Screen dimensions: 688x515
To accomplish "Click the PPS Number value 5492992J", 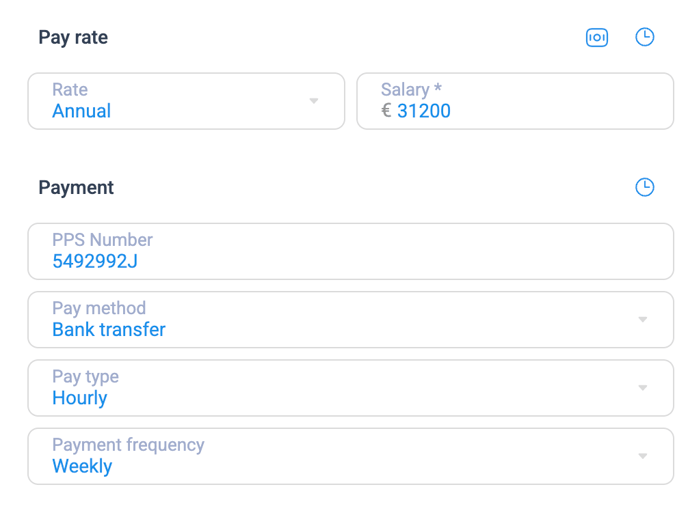I will [95, 261].
